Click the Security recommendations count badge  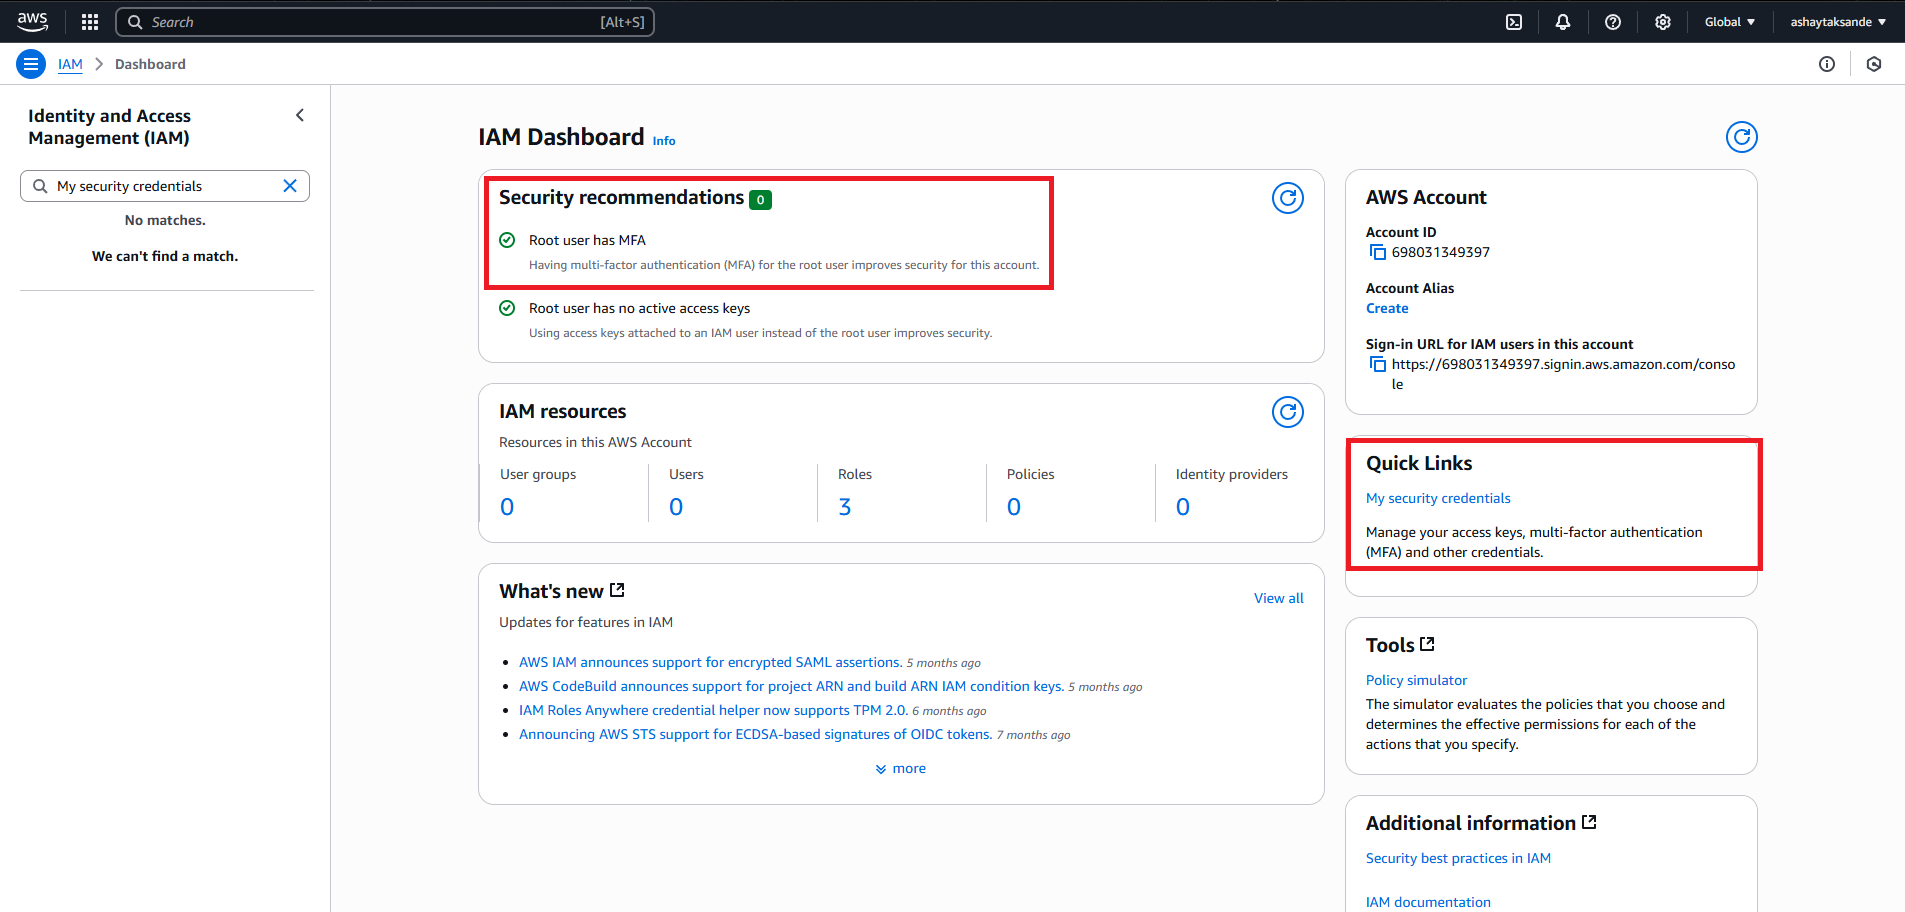pyautogui.click(x=760, y=200)
